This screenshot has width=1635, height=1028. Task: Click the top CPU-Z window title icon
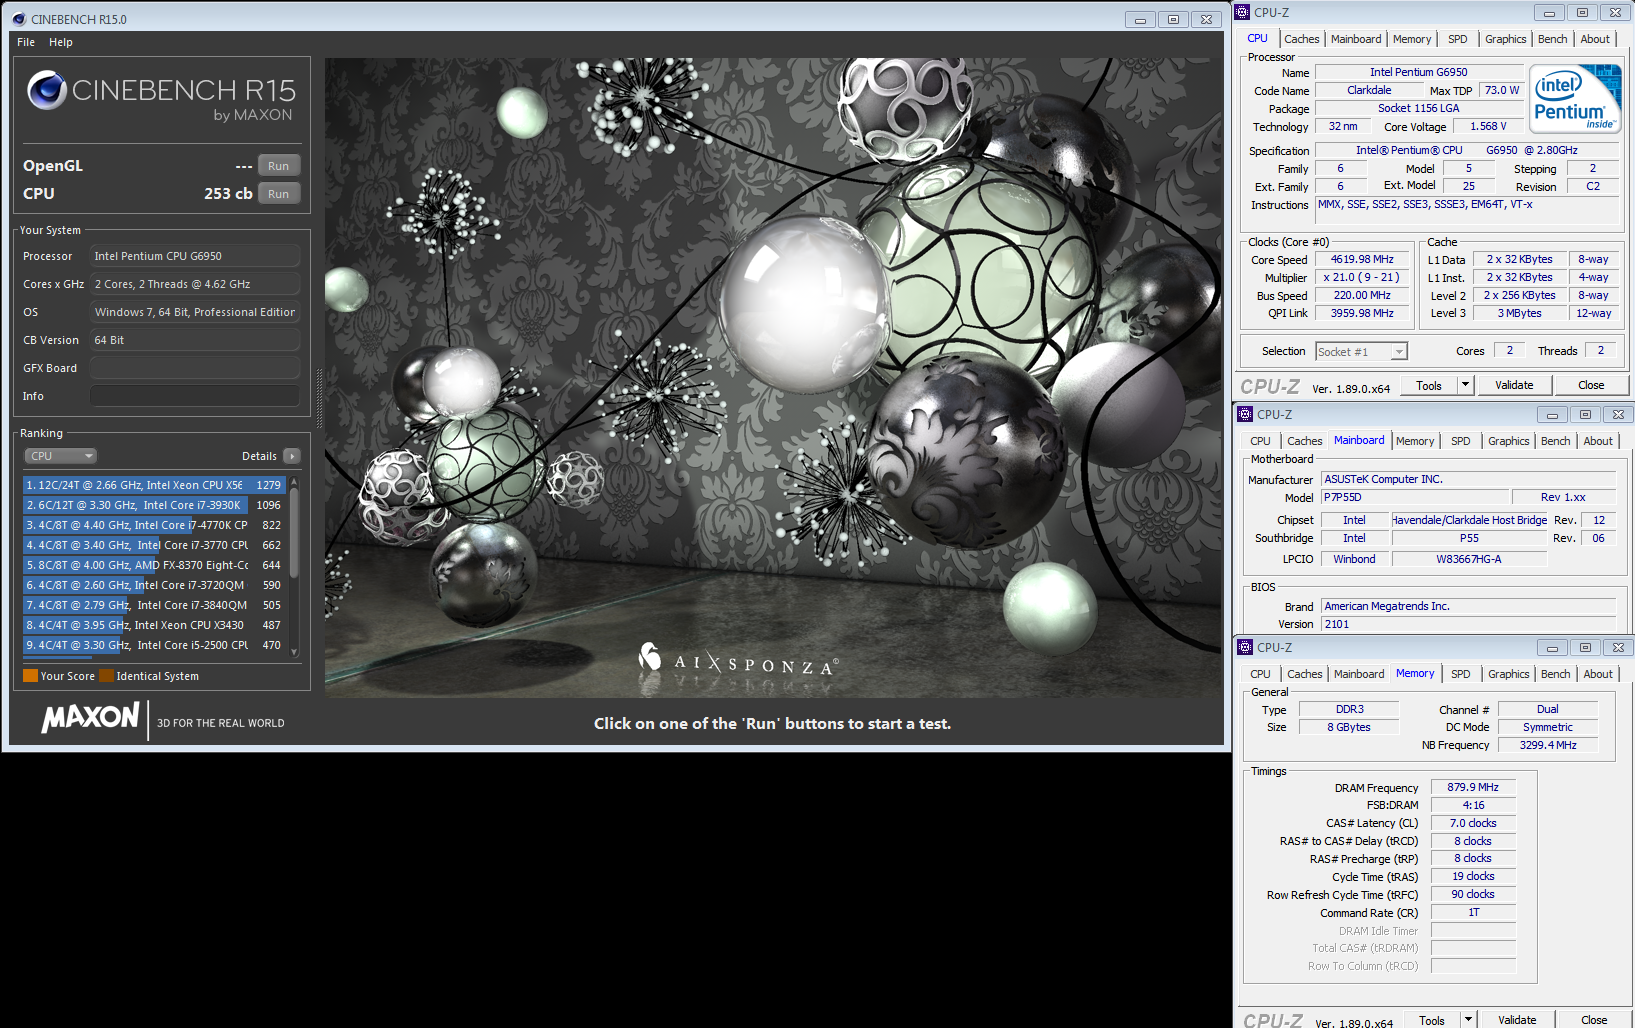(x=1242, y=12)
